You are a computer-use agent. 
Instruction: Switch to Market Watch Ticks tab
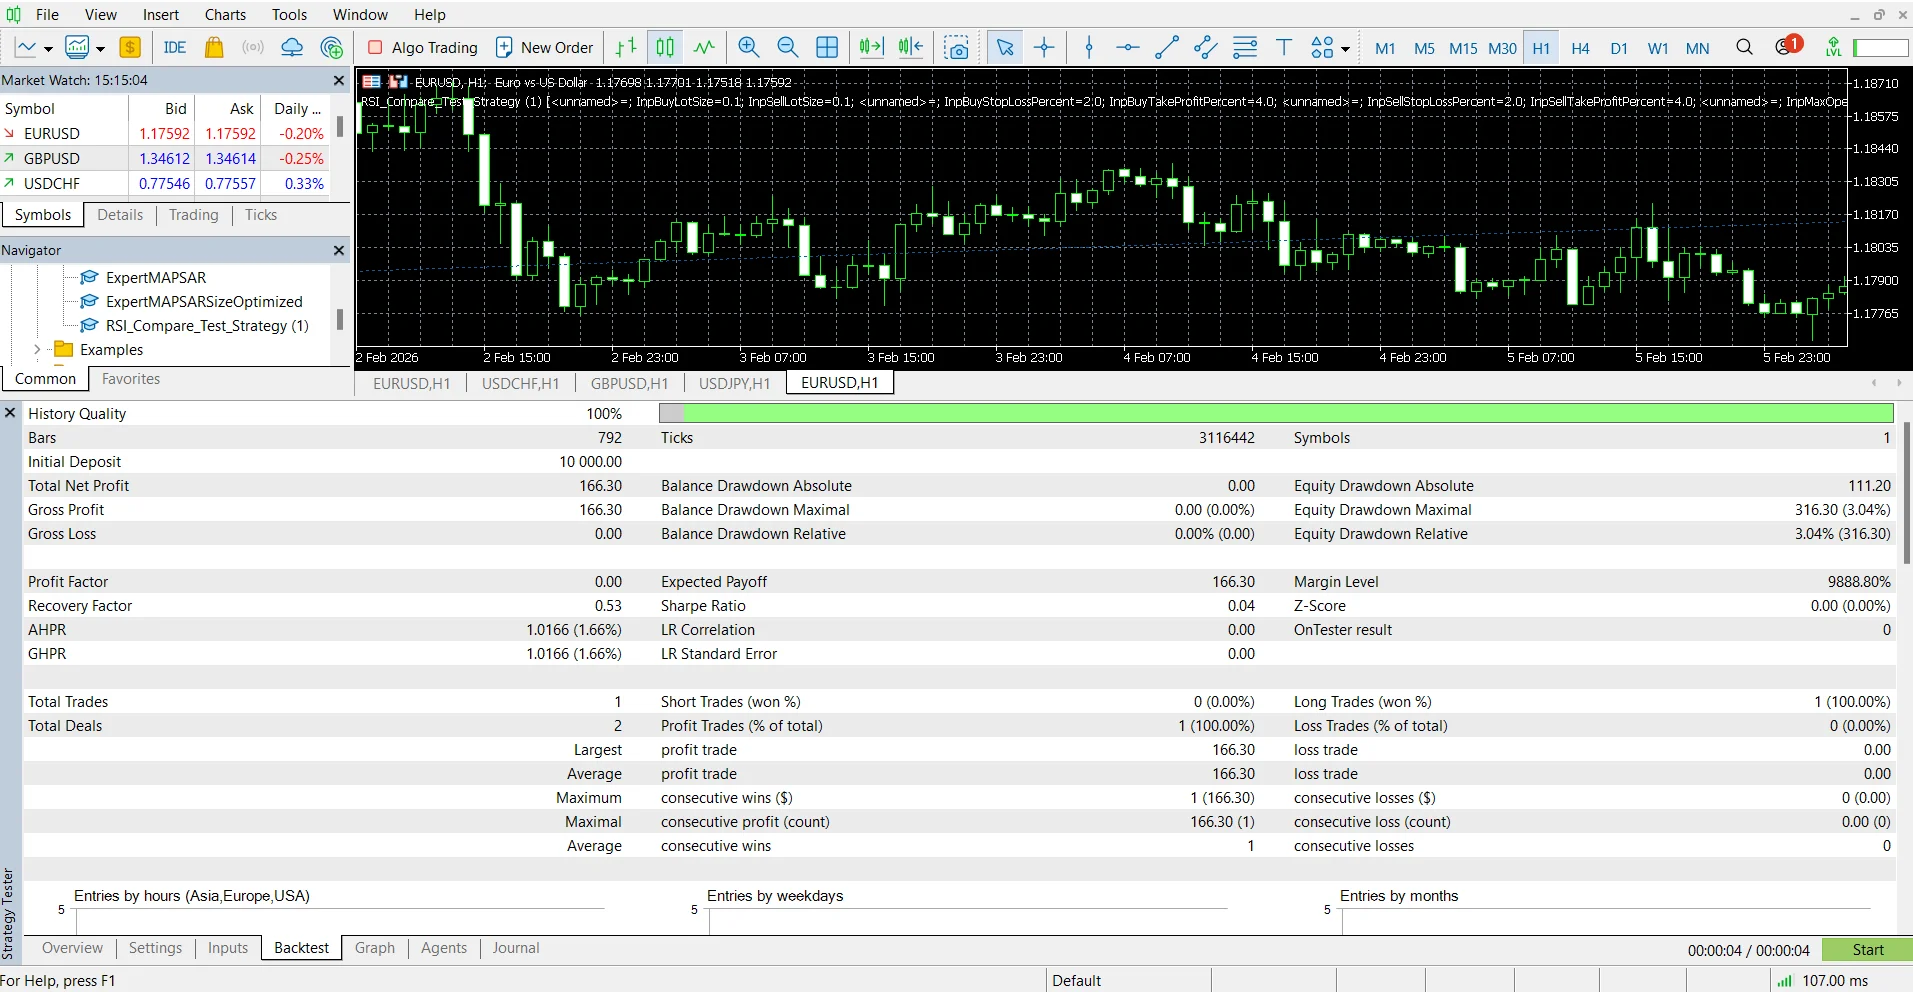261,215
